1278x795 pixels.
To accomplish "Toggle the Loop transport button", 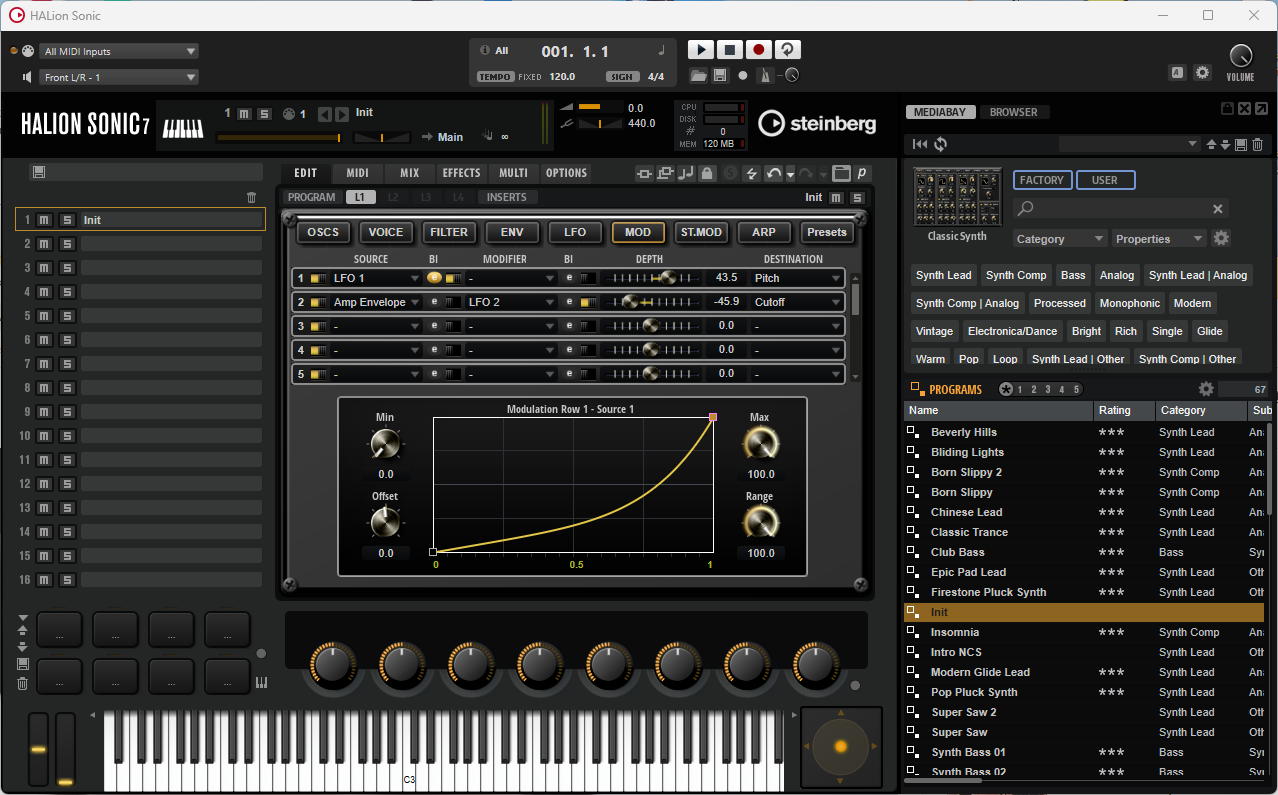I will [788, 50].
